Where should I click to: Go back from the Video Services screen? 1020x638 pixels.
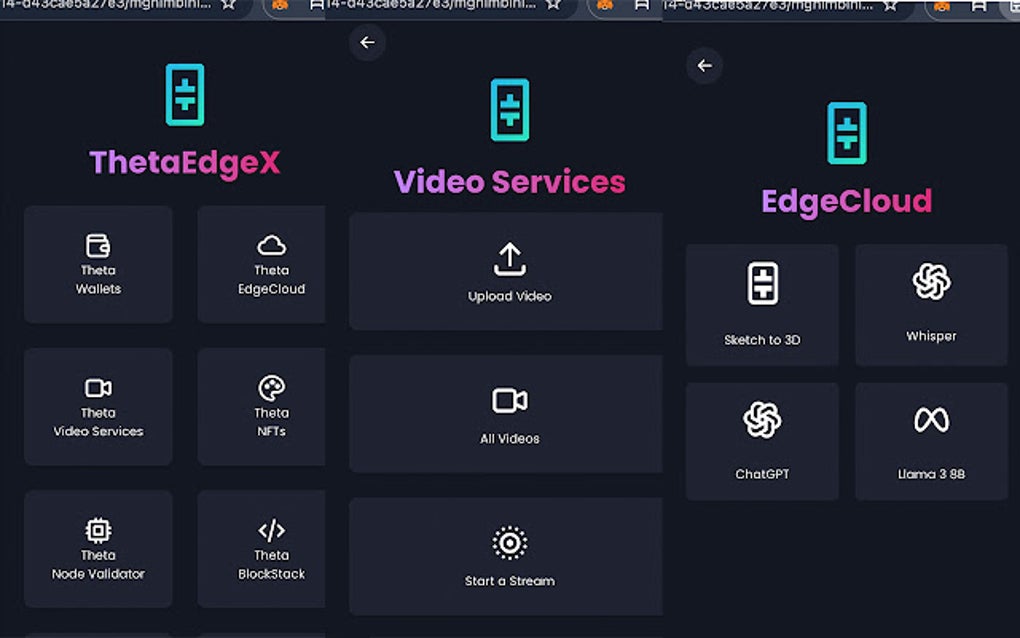(367, 42)
